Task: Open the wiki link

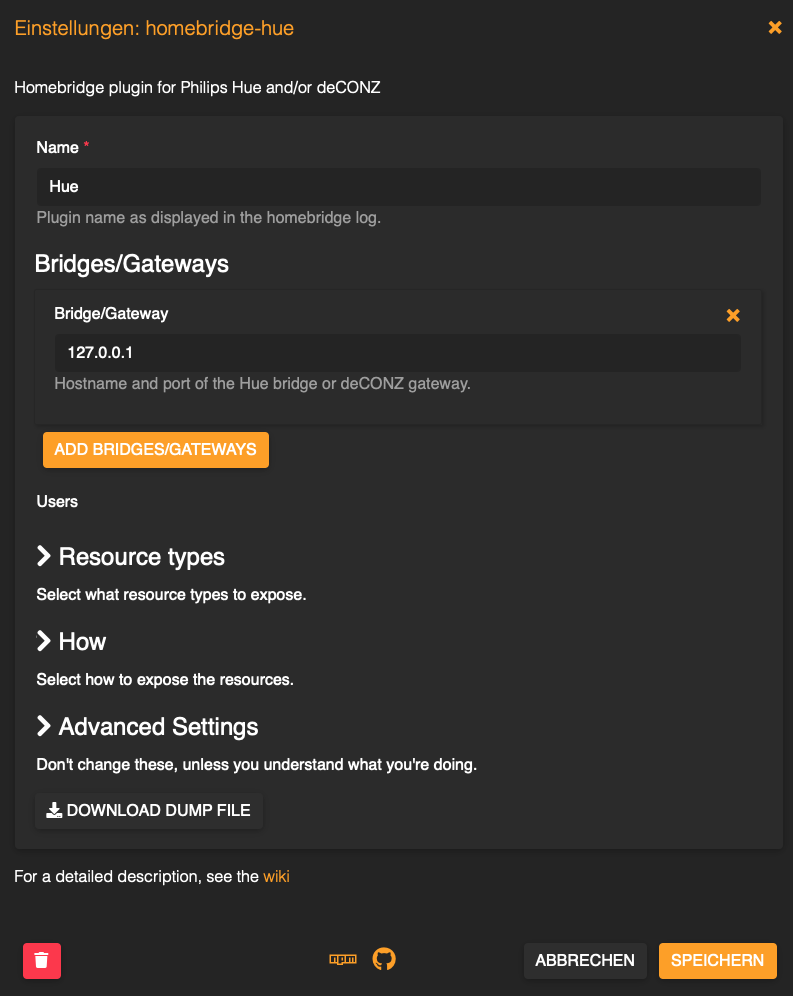Action: click(x=276, y=877)
